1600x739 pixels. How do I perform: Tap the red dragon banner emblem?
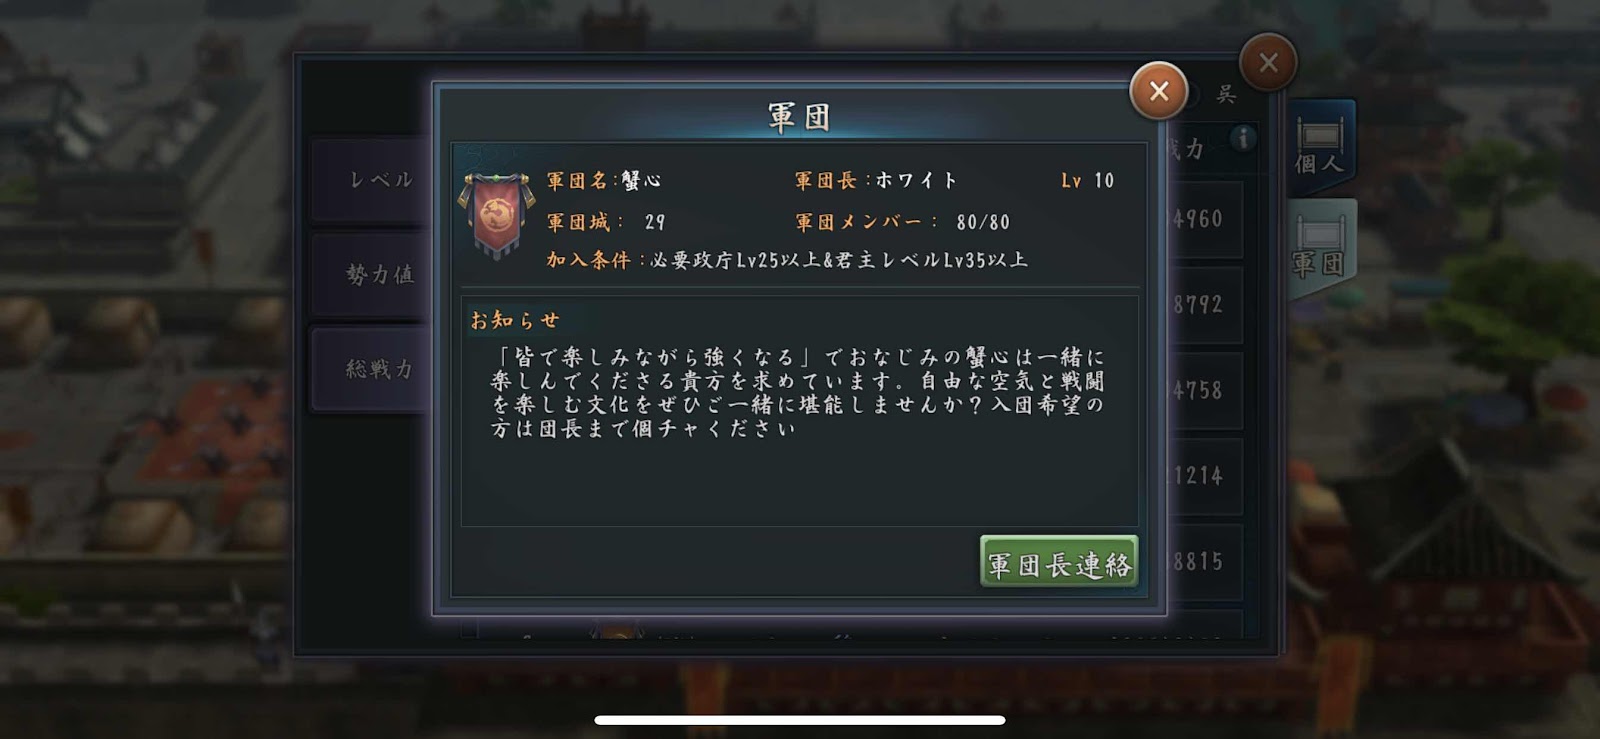(x=497, y=216)
